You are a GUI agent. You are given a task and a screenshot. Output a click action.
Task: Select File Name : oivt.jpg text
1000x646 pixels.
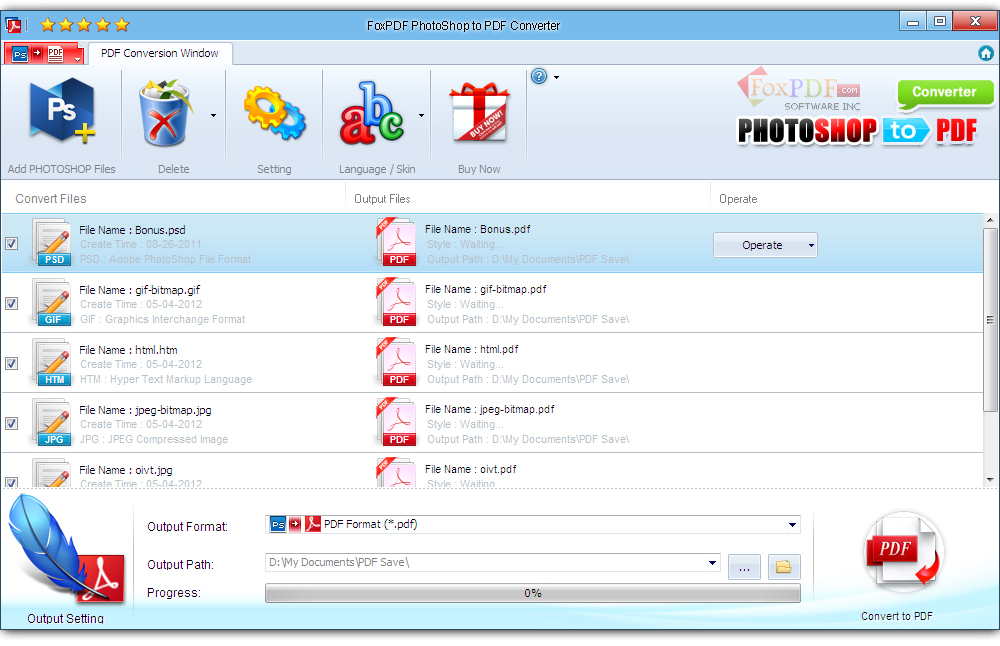(126, 469)
